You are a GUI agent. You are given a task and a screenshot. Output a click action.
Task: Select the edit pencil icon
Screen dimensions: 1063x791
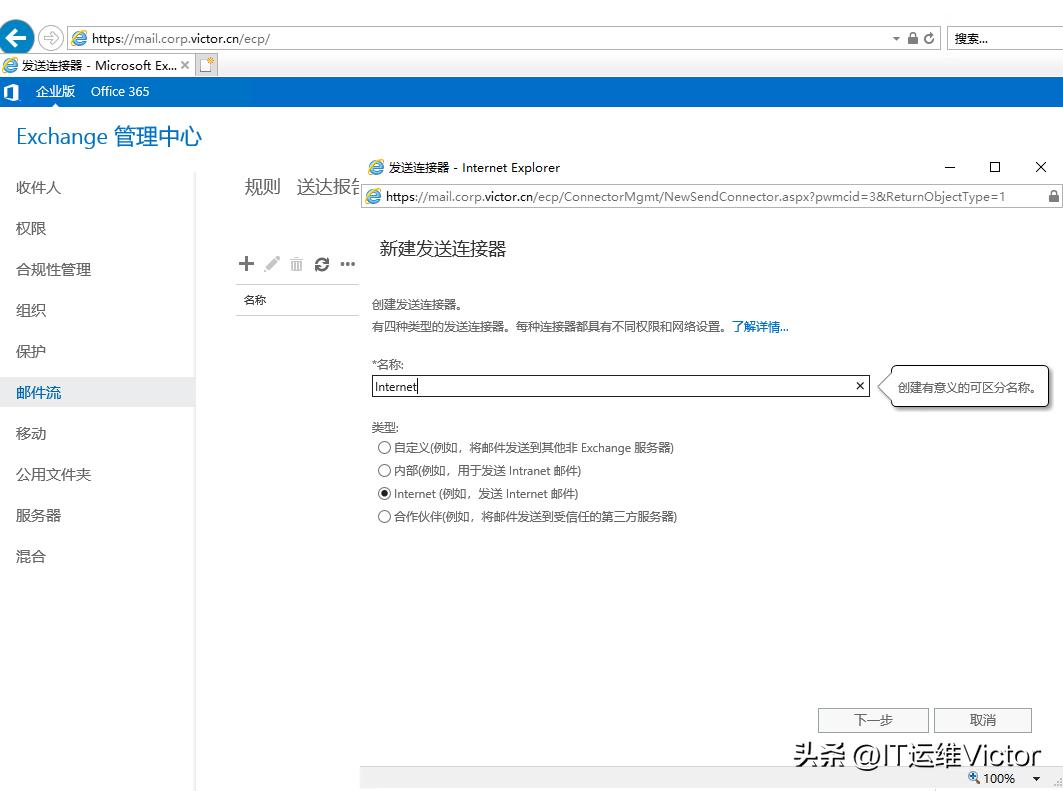tap(271, 263)
